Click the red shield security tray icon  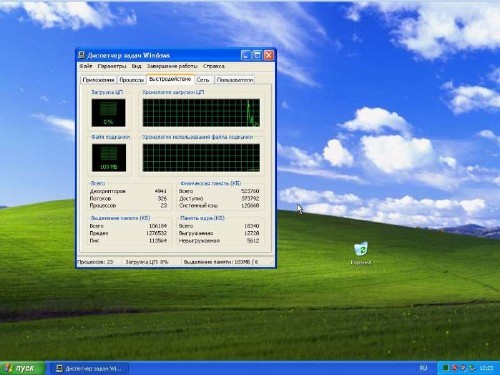pos(454,368)
